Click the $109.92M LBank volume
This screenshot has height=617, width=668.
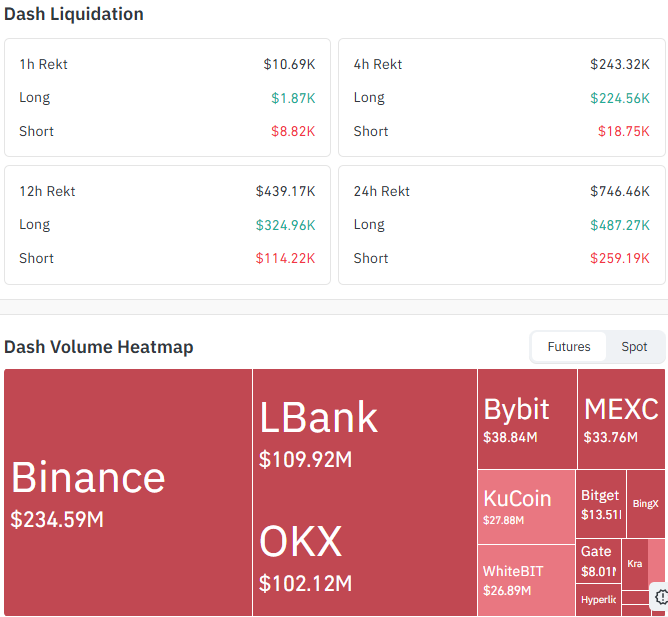(x=305, y=459)
